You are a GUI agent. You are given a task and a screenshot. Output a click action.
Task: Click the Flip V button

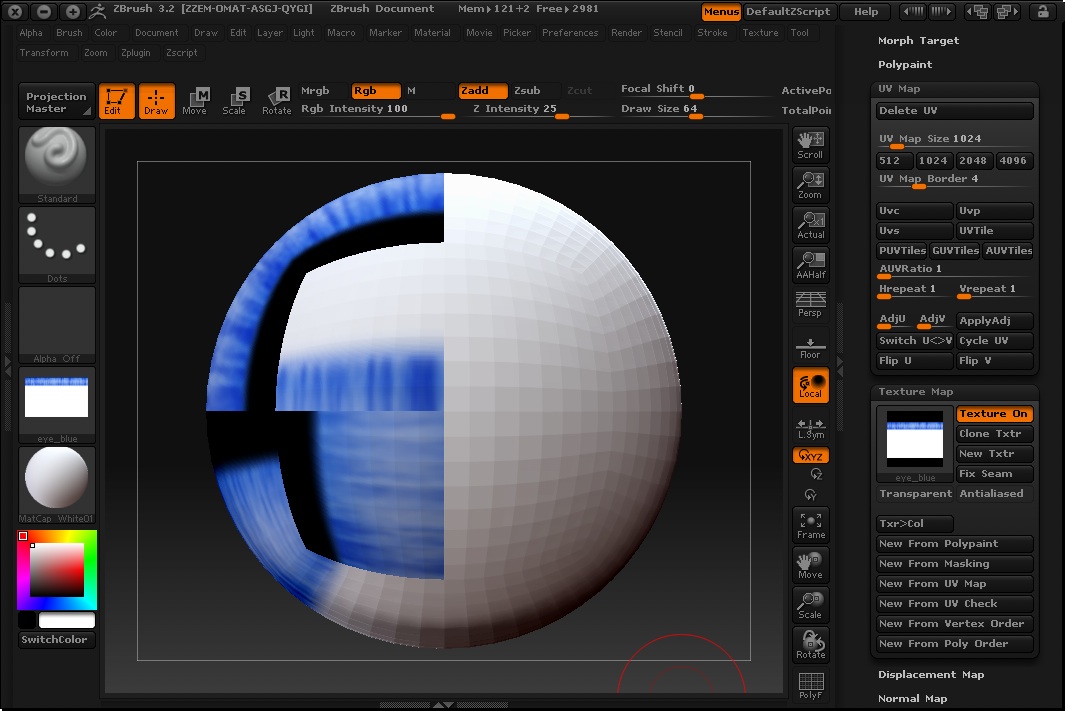pos(994,361)
